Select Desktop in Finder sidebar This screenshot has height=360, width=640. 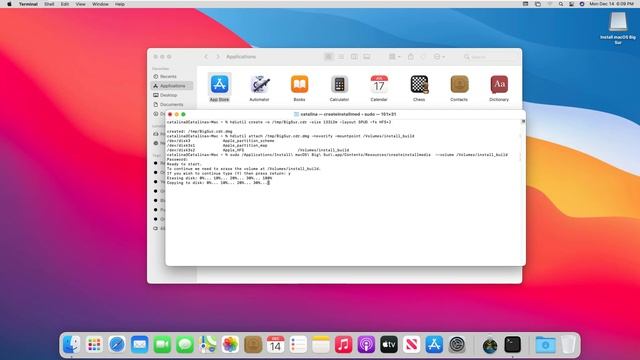click(x=171, y=95)
